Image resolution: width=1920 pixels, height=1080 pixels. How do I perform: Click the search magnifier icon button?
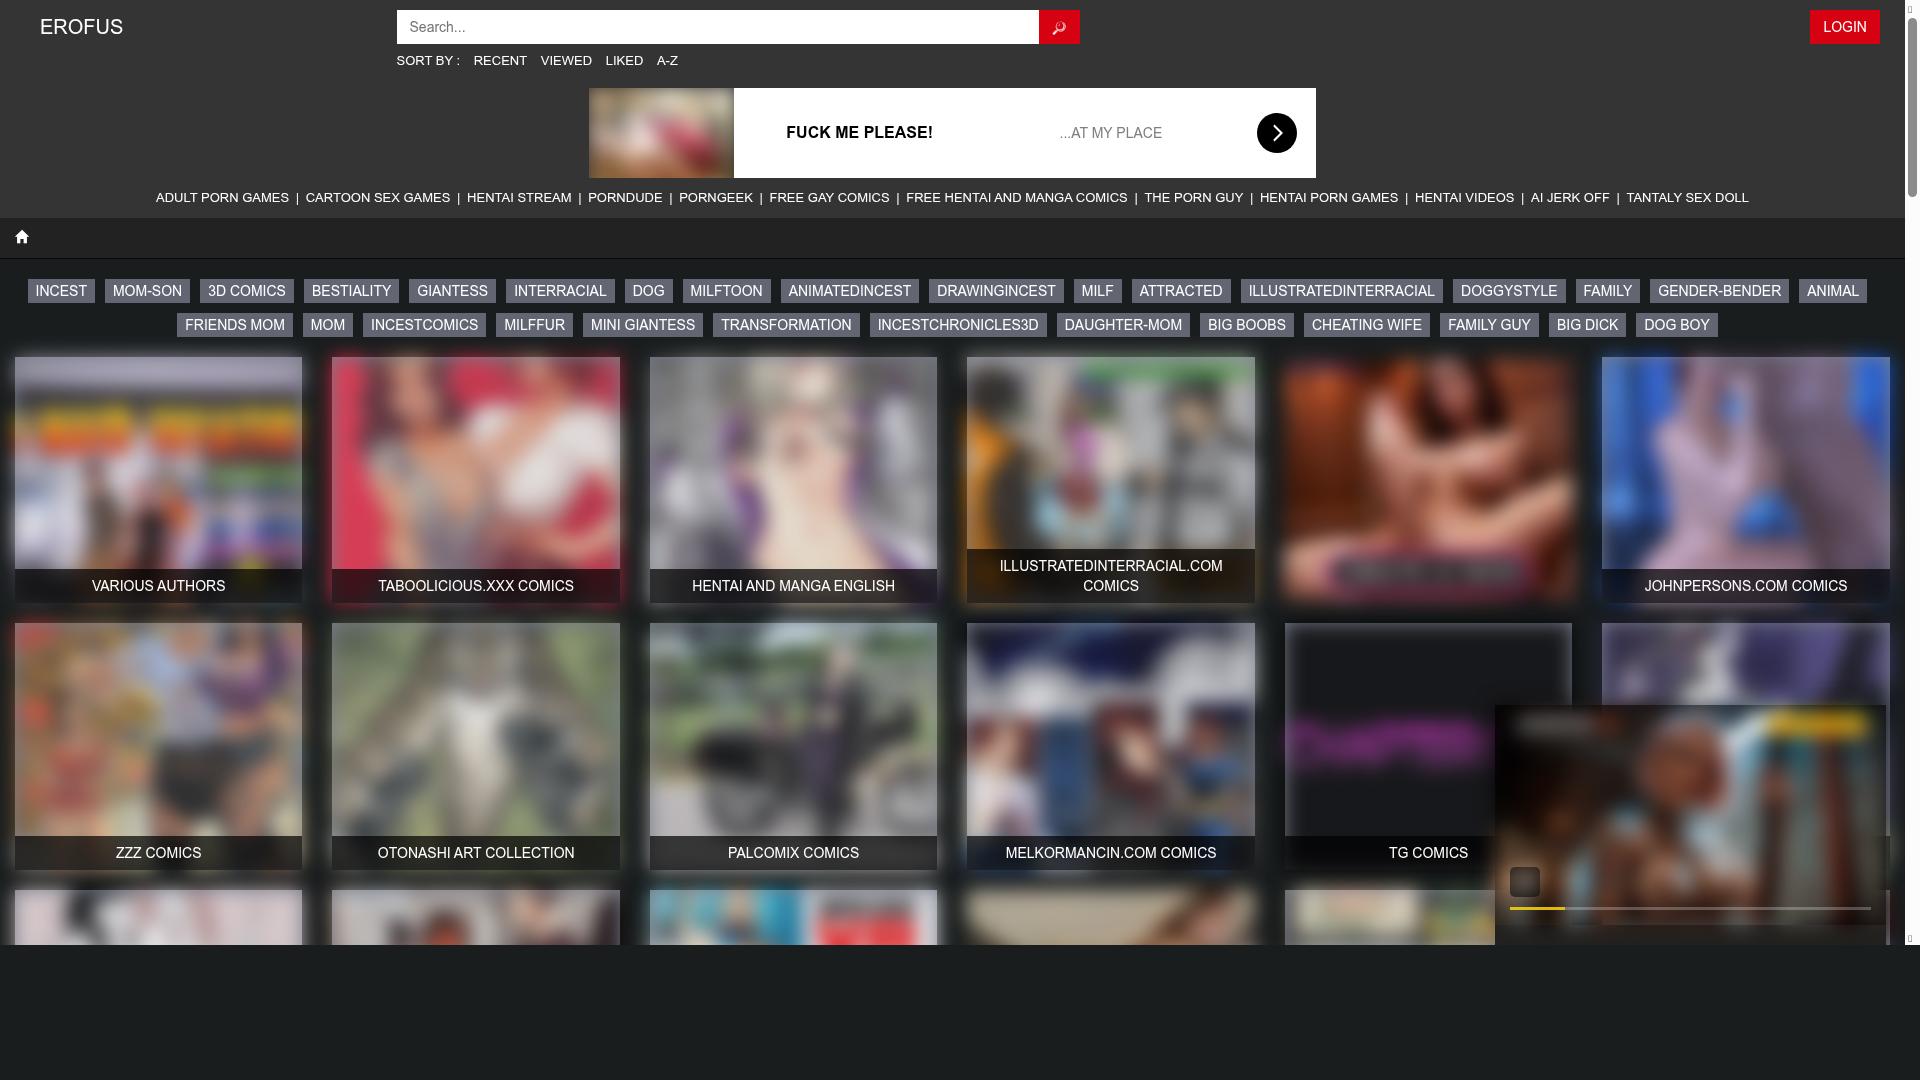(x=1058, y=27)
